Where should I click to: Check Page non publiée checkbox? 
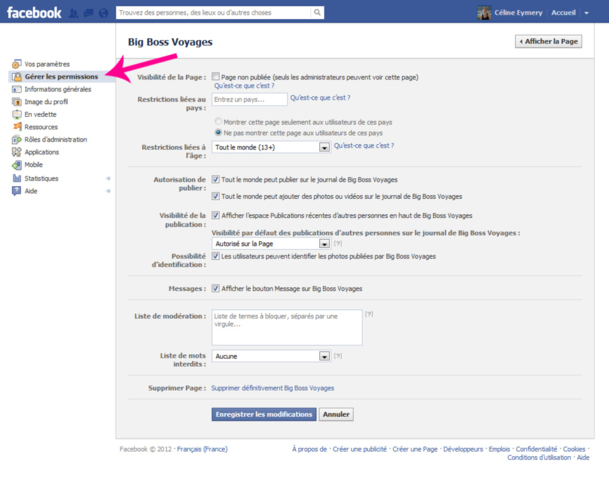[216, 77]
